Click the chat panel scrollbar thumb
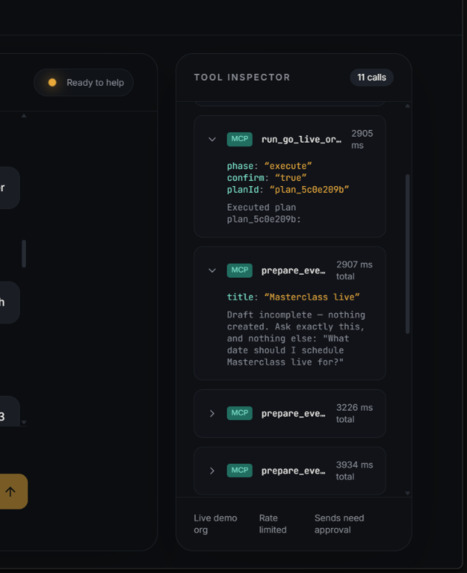The image size is (467, 573). click(x=24, y=254)
